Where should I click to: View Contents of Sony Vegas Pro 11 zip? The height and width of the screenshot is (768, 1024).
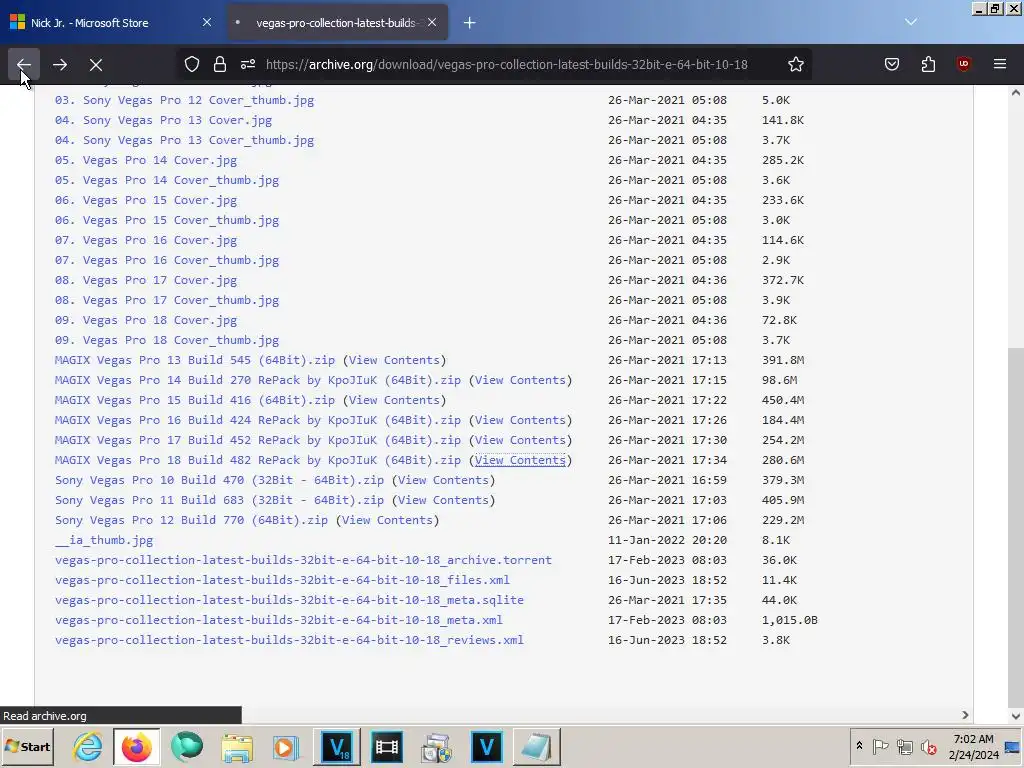point(443,500)
